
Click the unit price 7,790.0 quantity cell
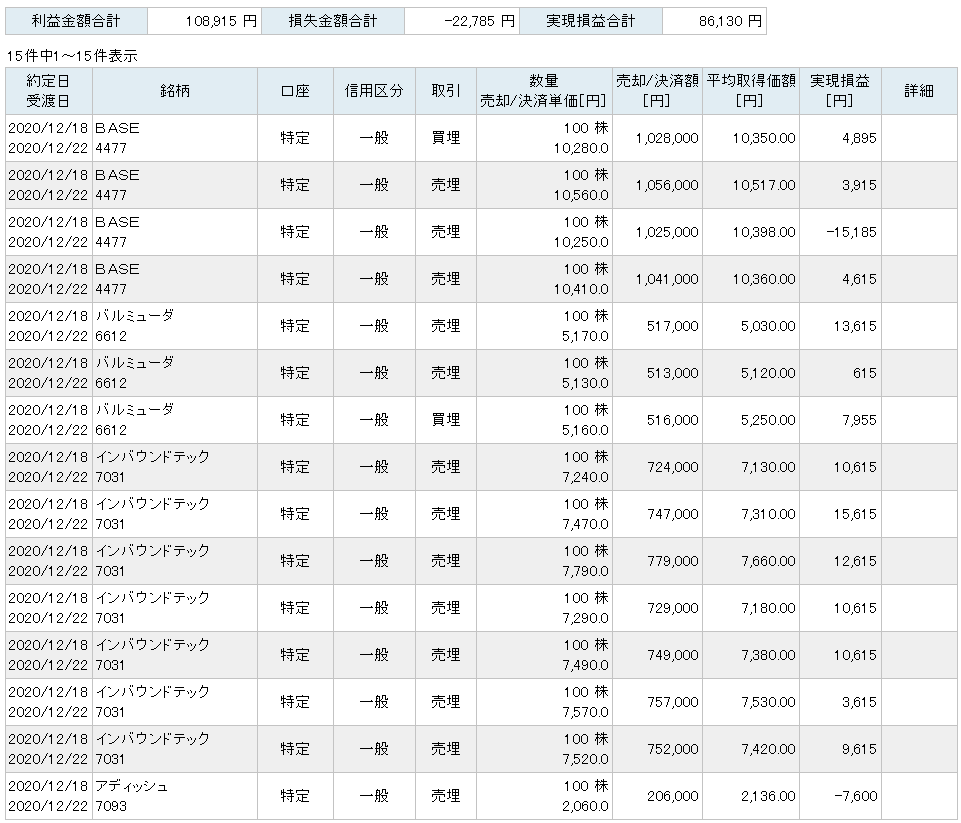[544, 561]
